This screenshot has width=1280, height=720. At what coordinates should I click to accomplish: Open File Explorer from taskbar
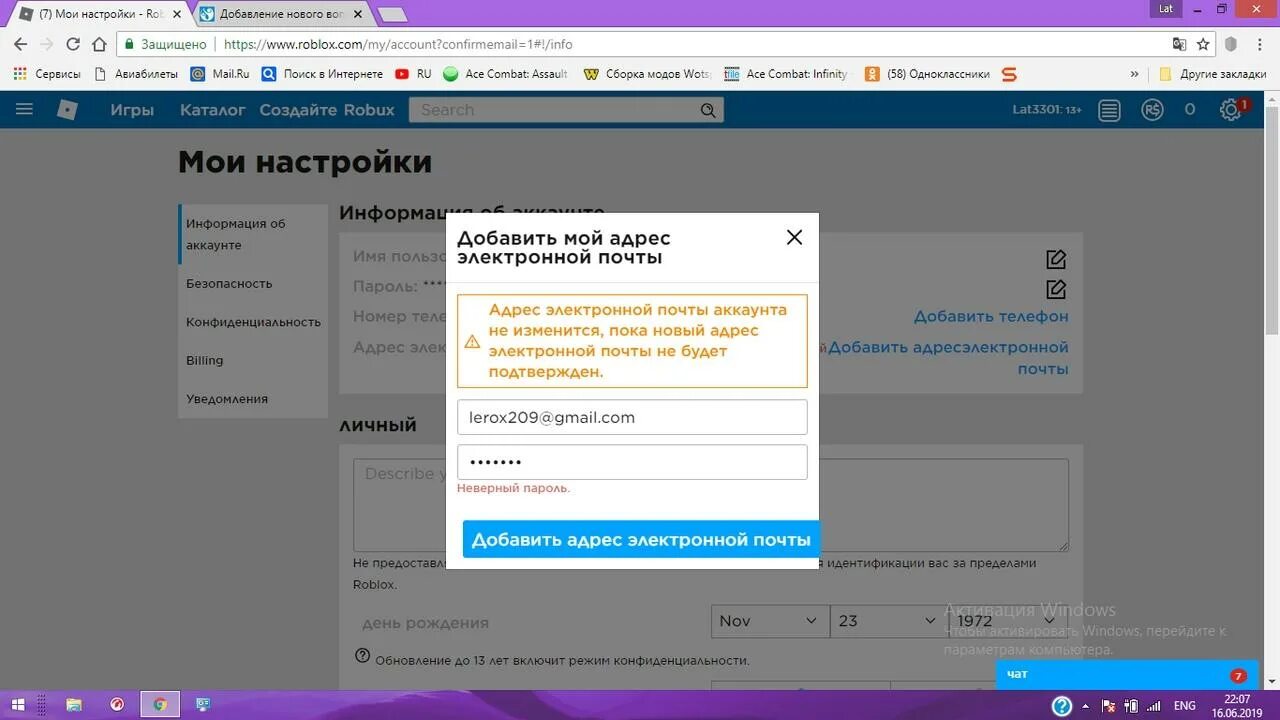73,705
